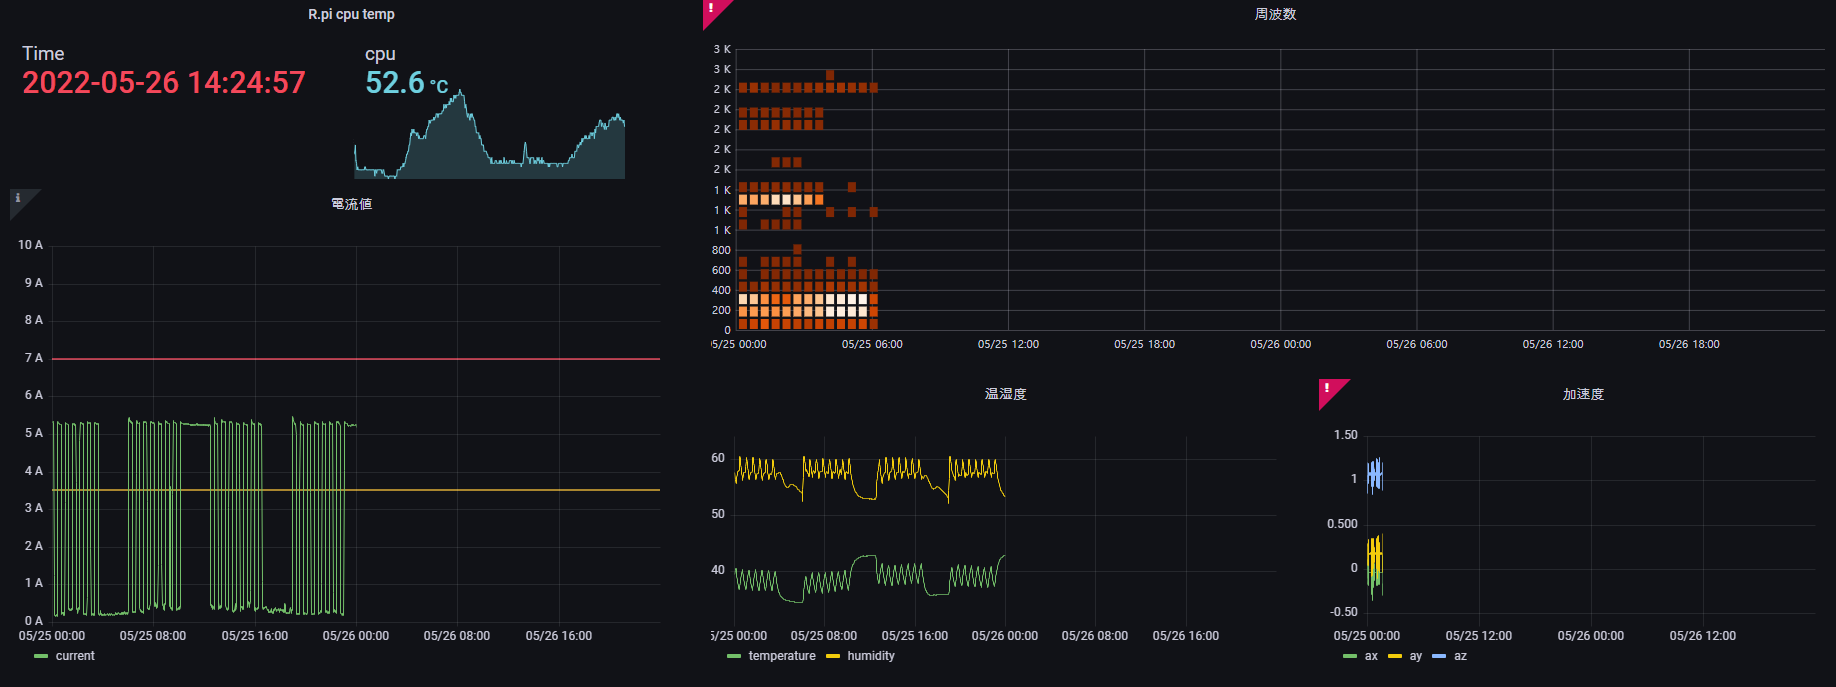
Task: Click the 05/26 12:00 label on 加速度 axis
Action: pos(1702,636)
